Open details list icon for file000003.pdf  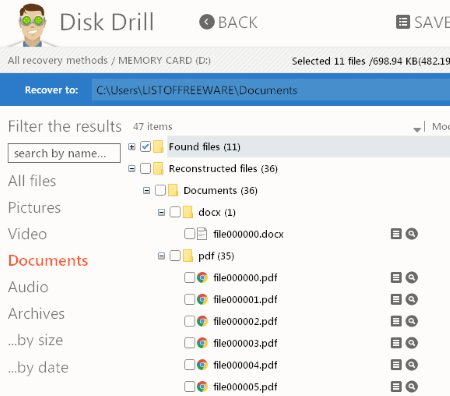pos(396,343)
